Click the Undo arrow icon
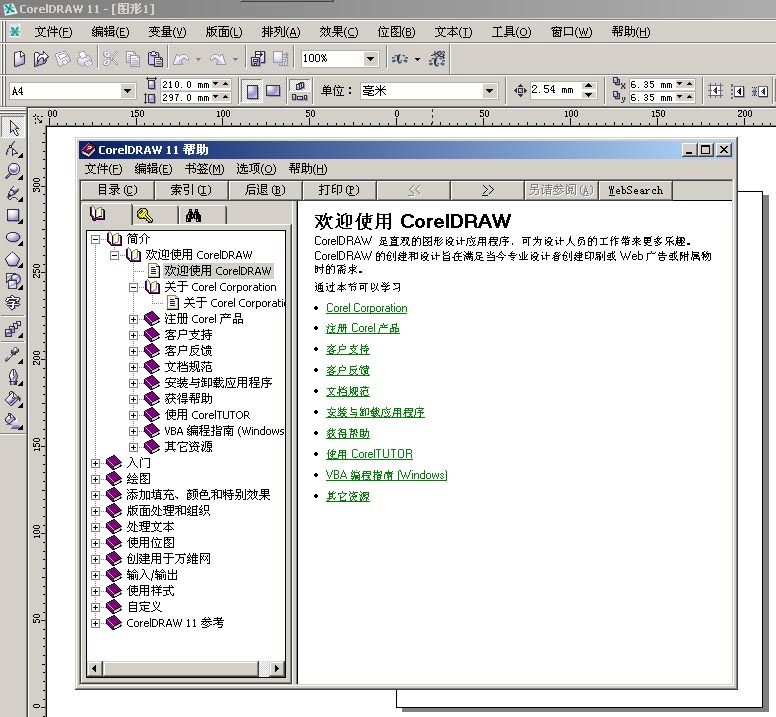 point(181,59)
